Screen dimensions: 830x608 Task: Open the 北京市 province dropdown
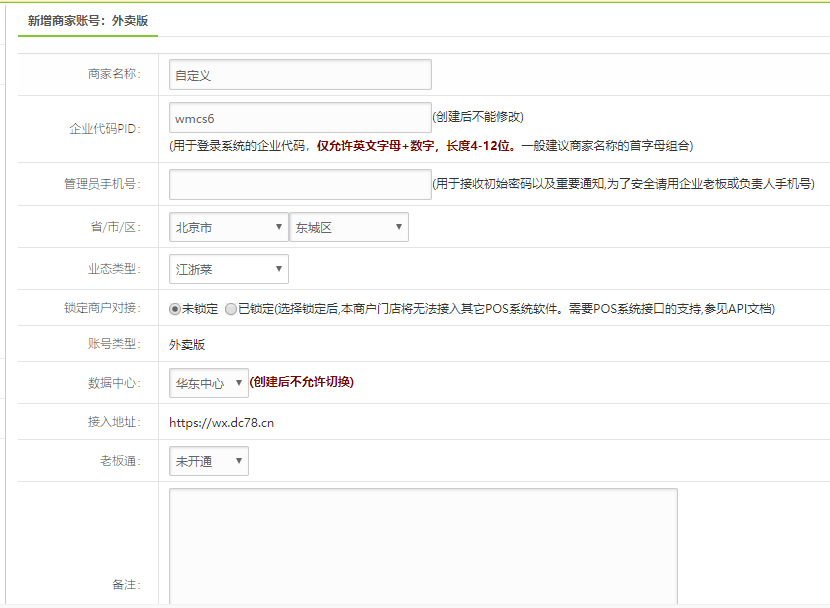[228, 228]
